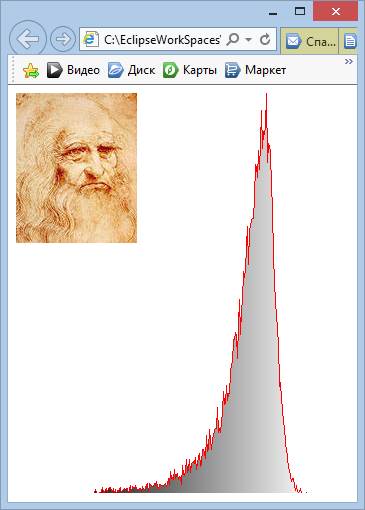Go back with the browser Back arrow

(x=28, y=39)
